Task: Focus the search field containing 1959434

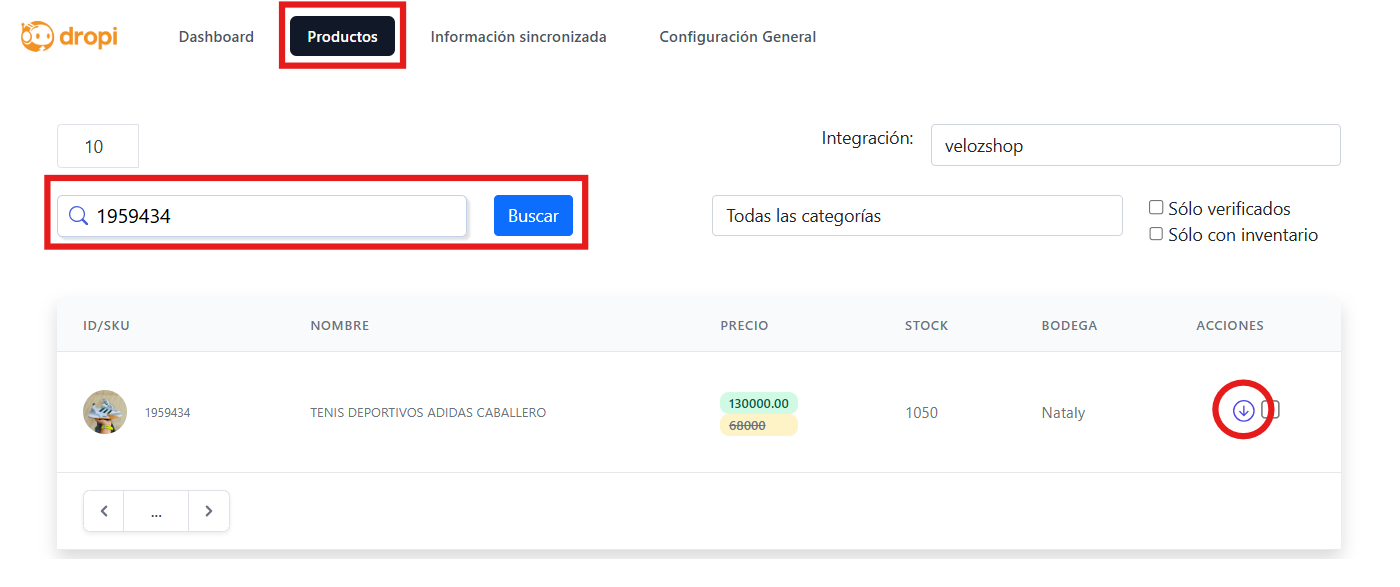Action: 275,216
